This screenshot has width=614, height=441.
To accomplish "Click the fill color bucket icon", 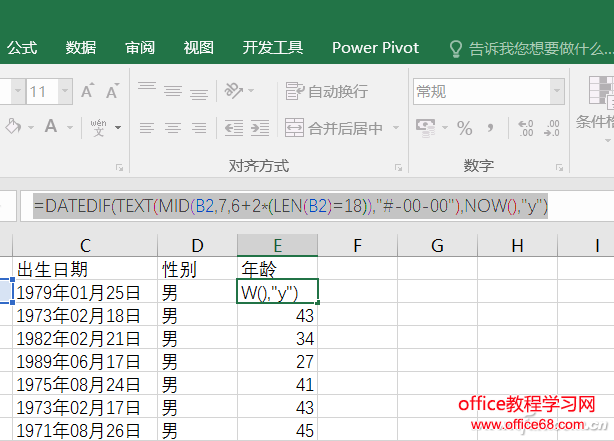I will [x=13, y=127].
